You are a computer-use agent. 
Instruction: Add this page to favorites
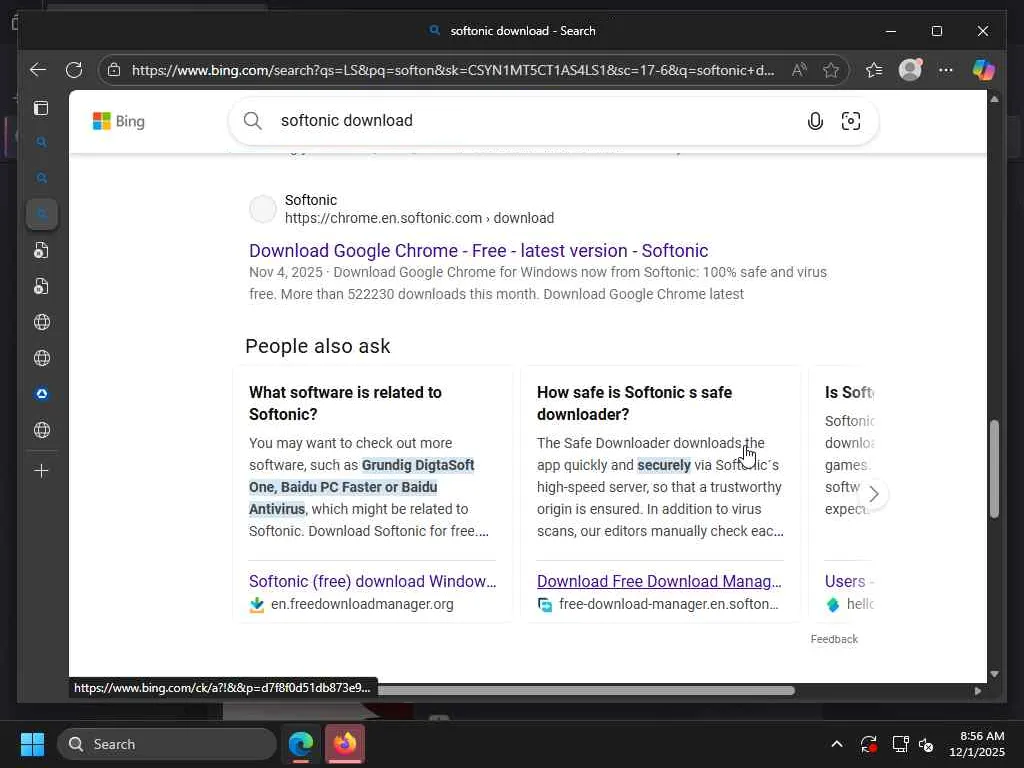coord(831,70)
